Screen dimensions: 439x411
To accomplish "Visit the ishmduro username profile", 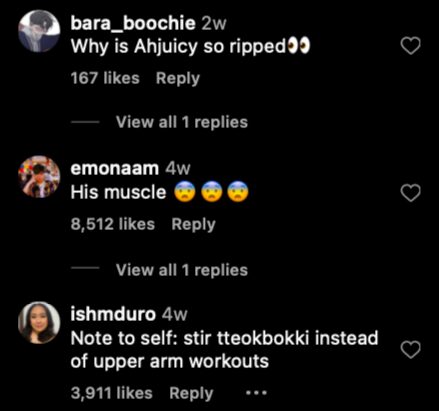I will pyautogui.click(x=113, y=314).
